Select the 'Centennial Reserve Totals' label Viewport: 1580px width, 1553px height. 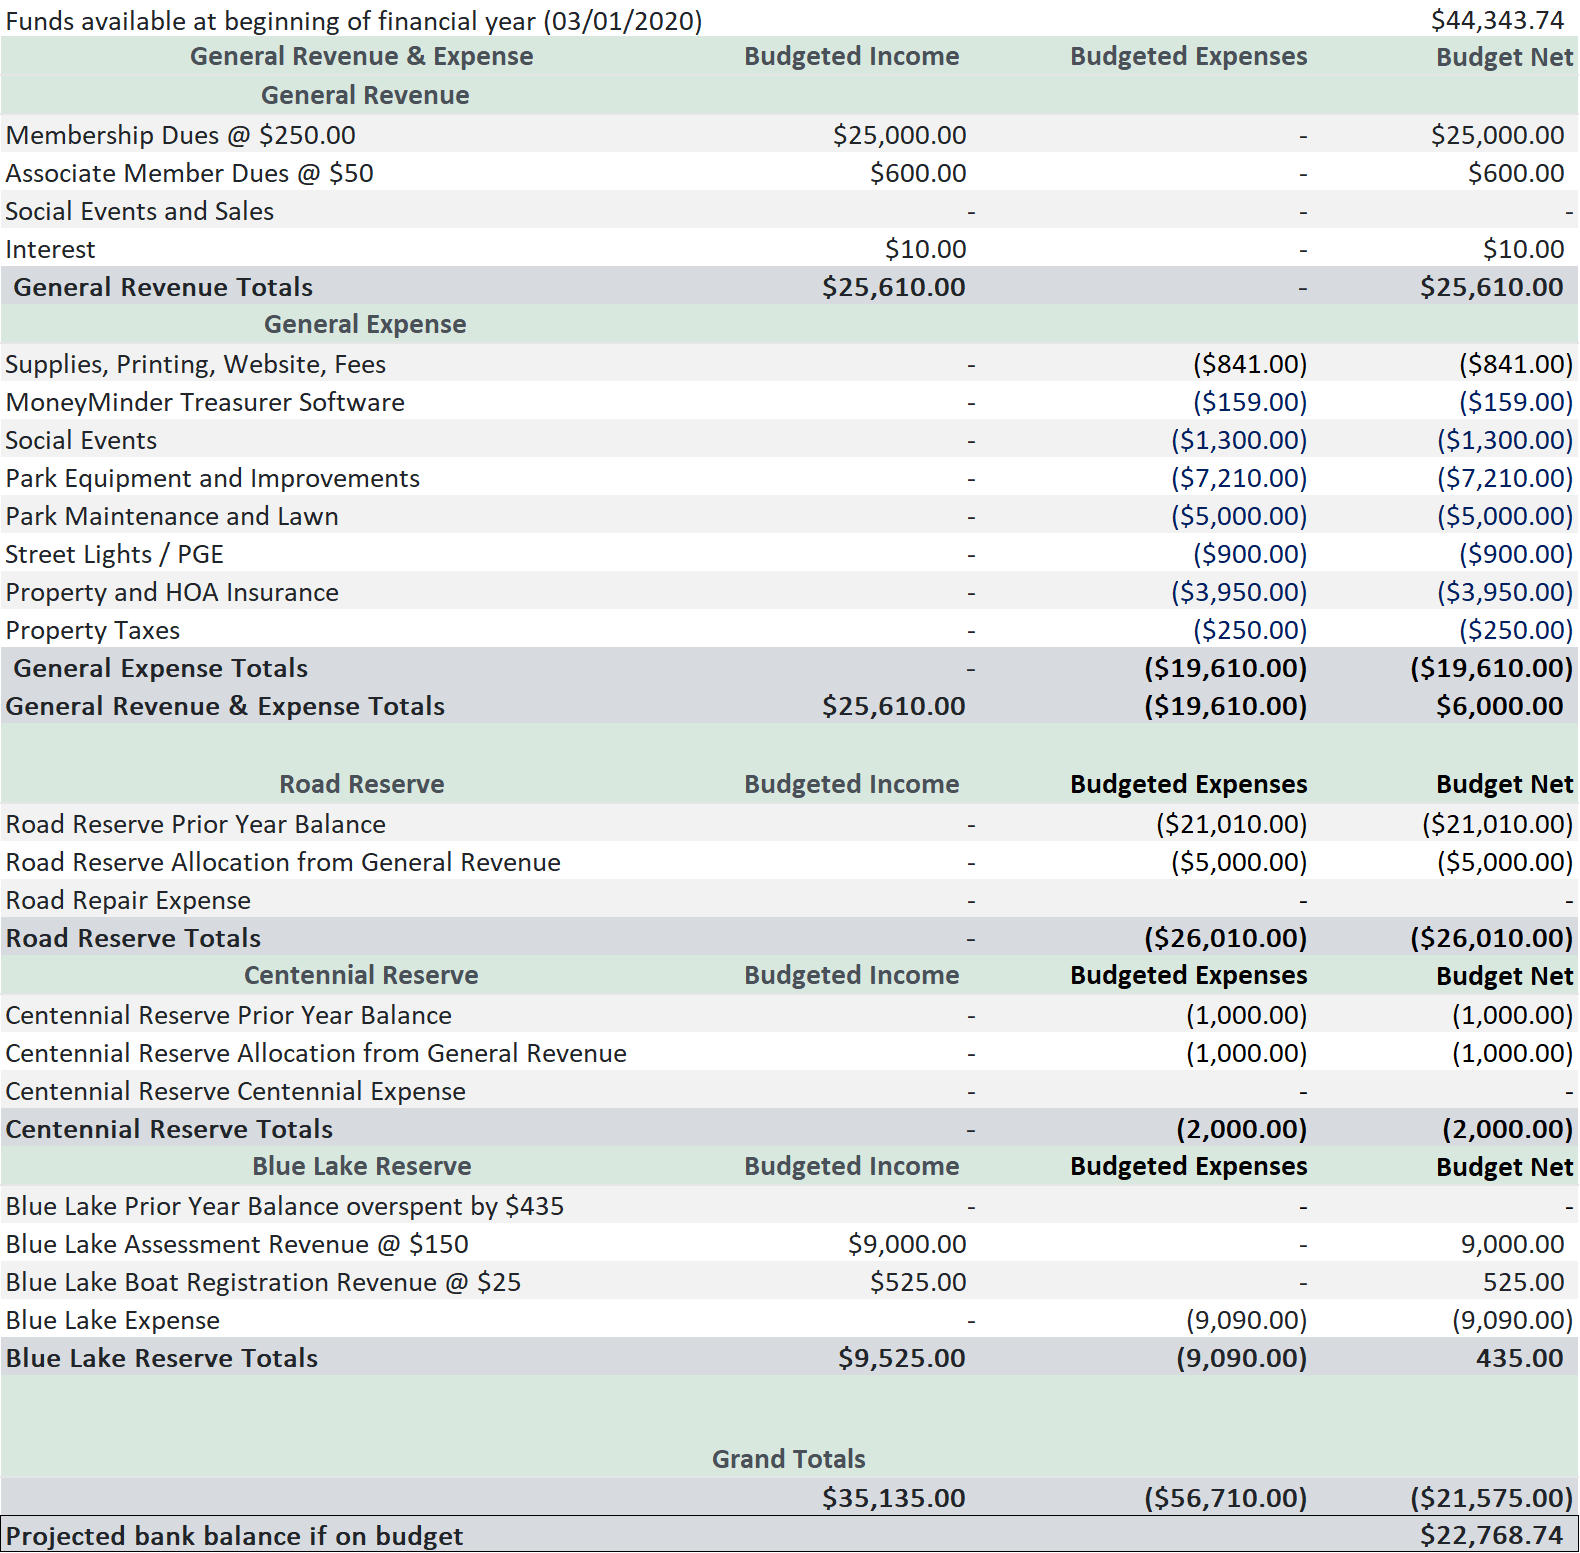pos(169,1129)
